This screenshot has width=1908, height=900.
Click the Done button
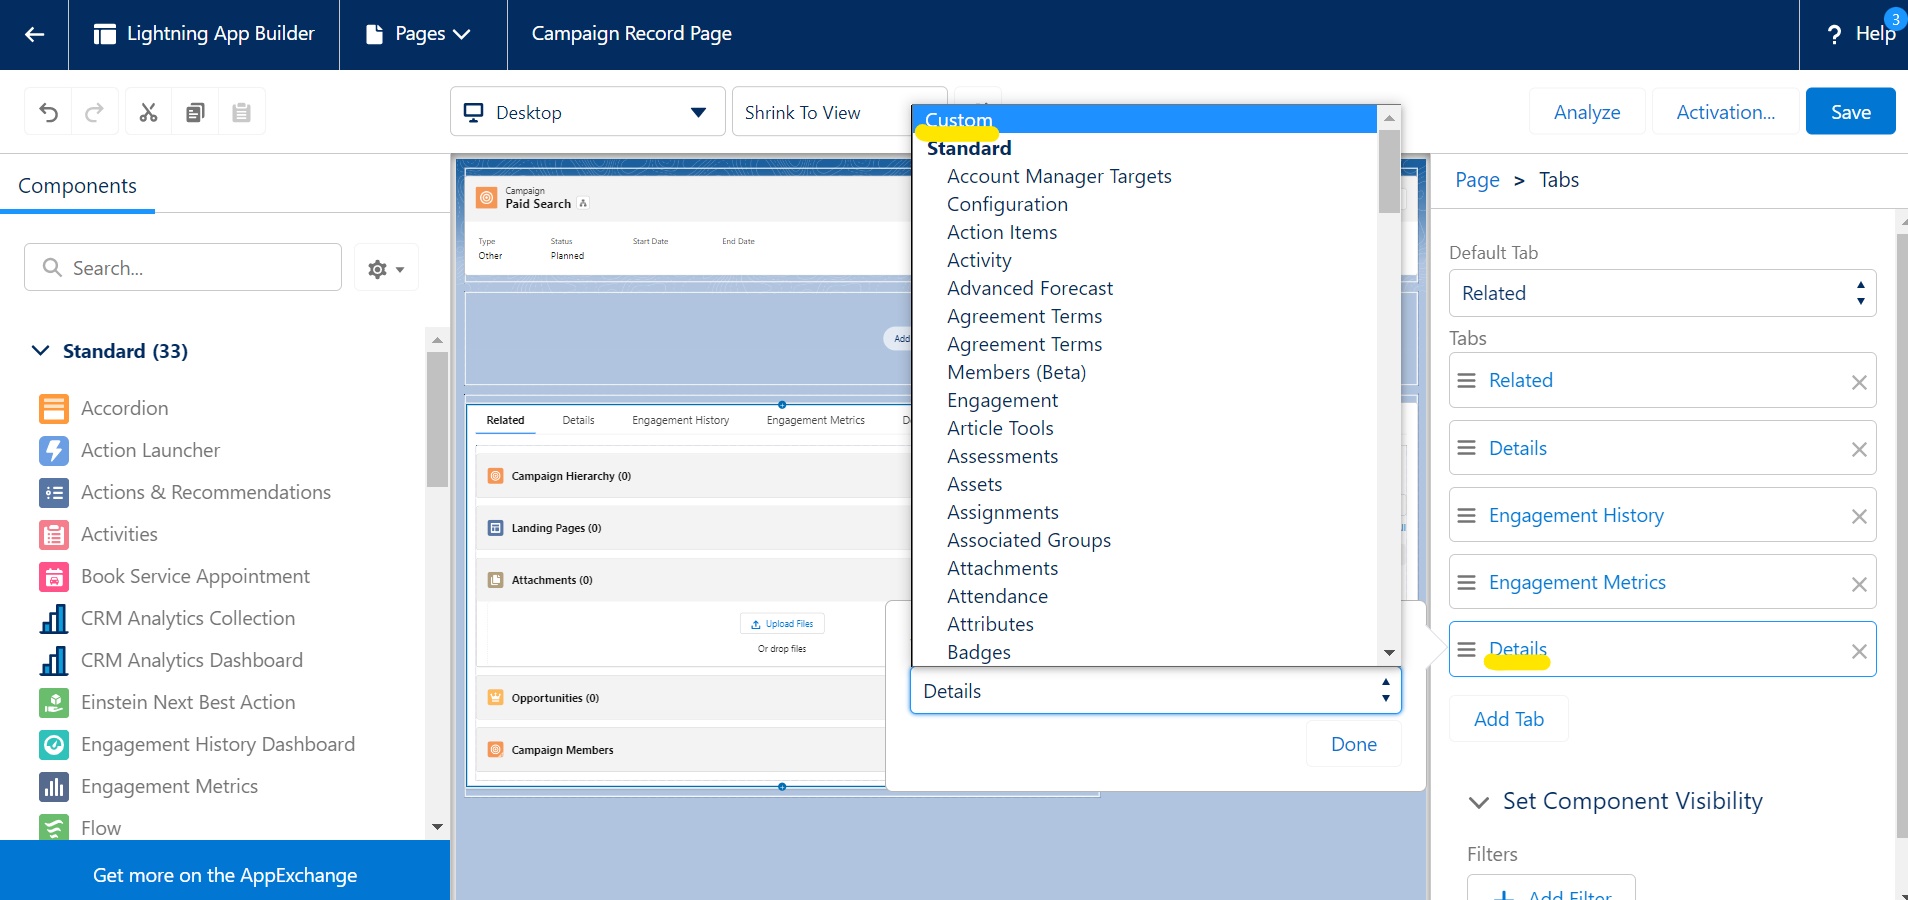(x=1354, y=744)
